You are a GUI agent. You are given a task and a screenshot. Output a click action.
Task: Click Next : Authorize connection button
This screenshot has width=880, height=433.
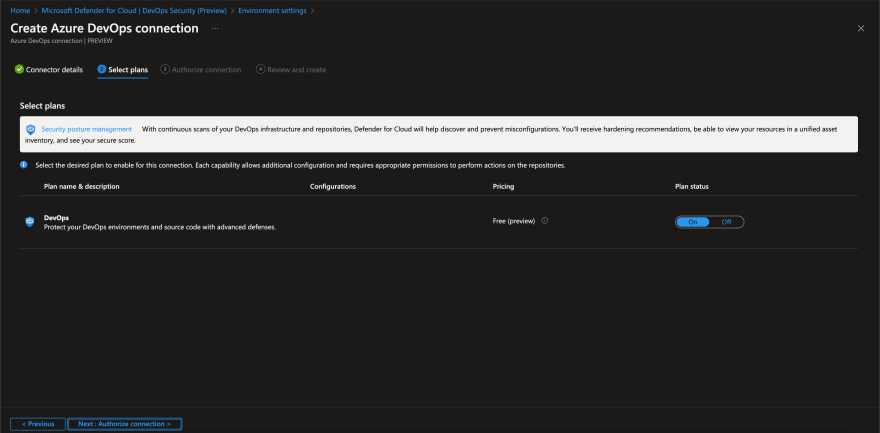[125, 424]
